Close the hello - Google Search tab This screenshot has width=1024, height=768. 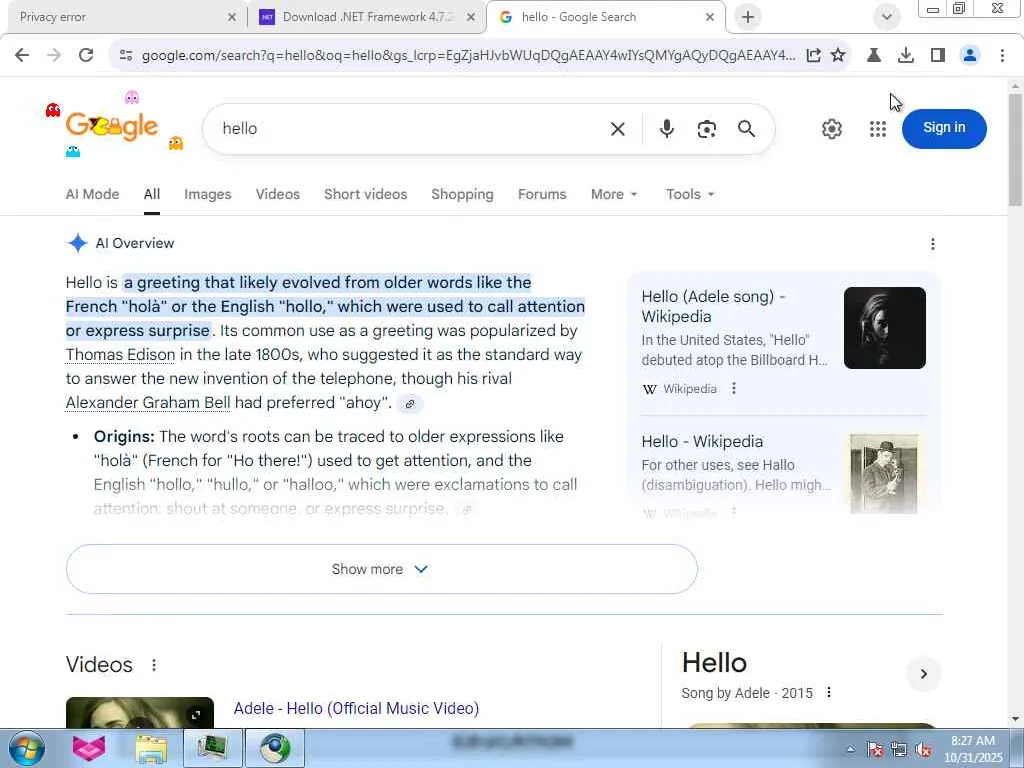point(710,18)
